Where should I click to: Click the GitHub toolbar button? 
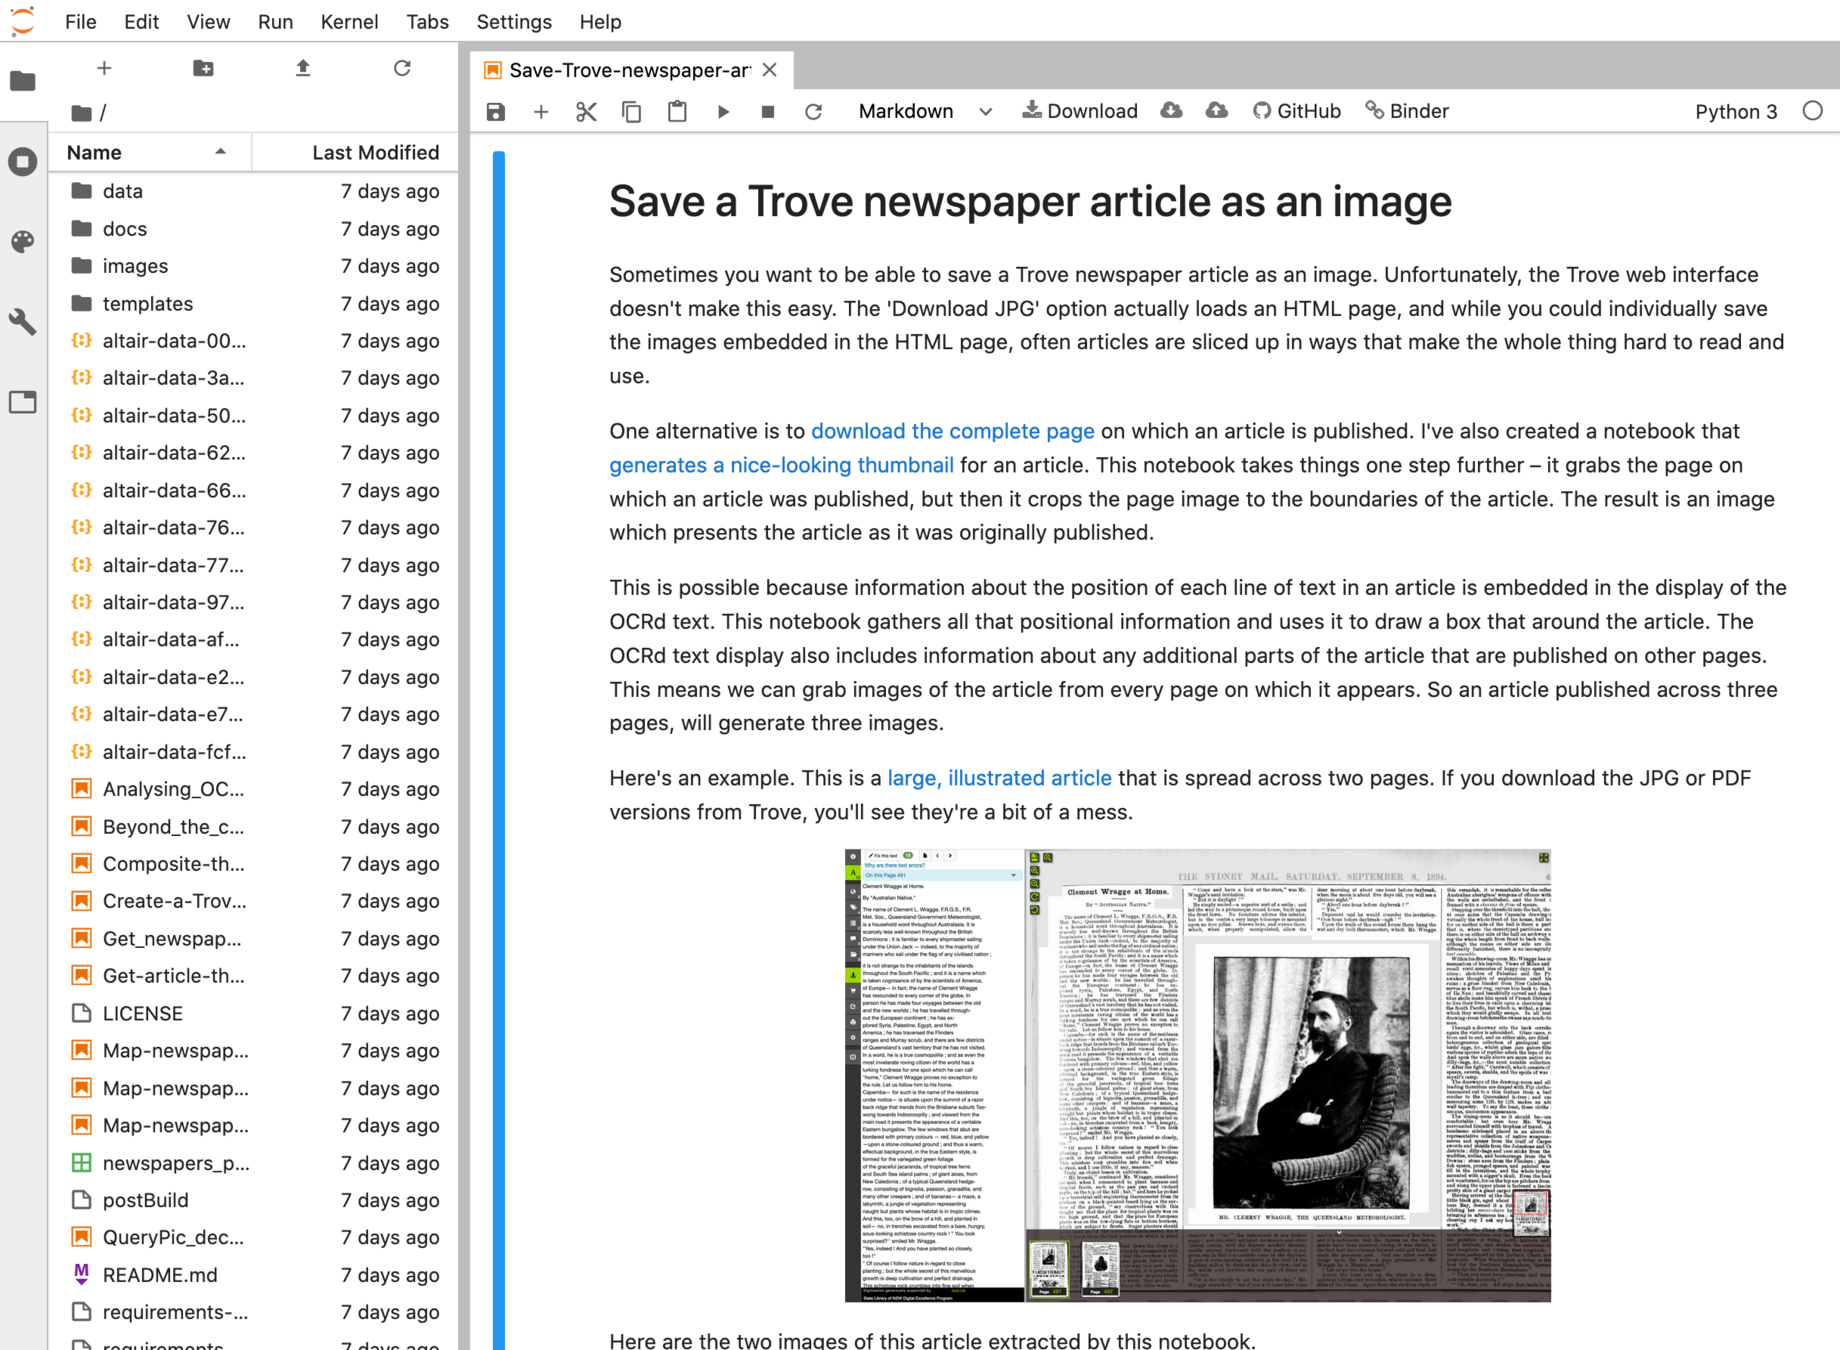pyautogui.click(x=1297, y=111)
